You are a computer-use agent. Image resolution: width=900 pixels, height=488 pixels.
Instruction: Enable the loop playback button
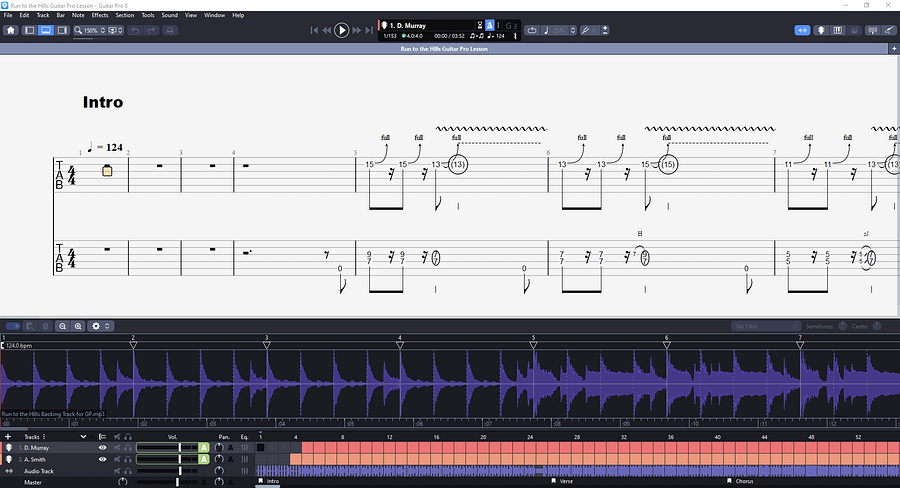(x=532, y=30)
